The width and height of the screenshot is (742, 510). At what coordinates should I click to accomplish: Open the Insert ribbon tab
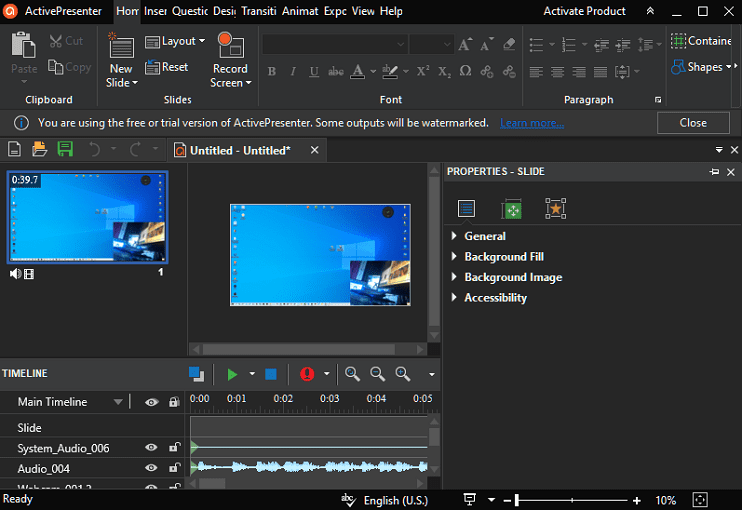(155, 11)
